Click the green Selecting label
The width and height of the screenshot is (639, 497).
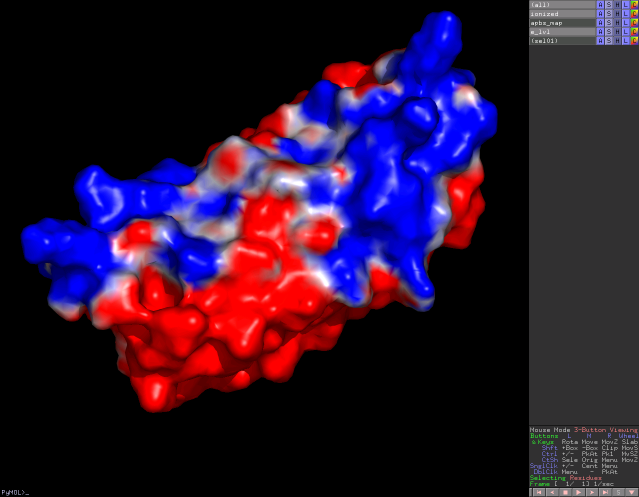[x=548, y=478]
